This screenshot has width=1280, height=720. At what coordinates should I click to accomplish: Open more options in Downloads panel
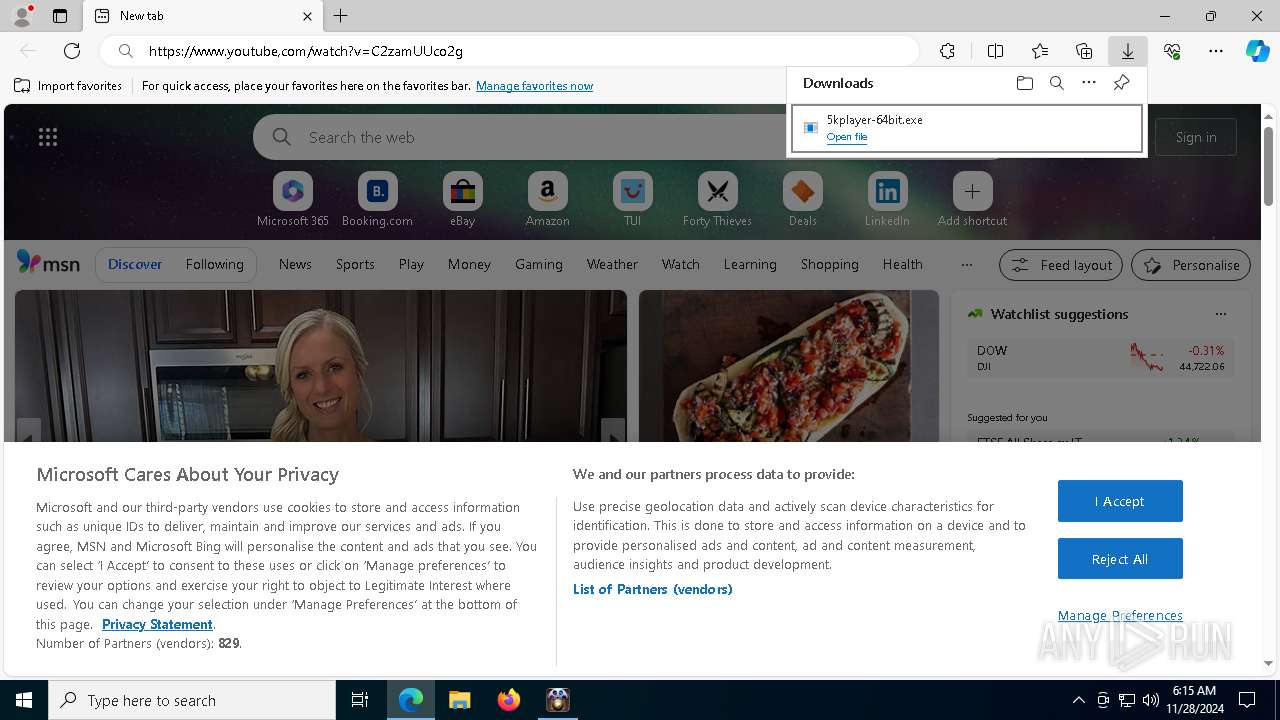1089,83
